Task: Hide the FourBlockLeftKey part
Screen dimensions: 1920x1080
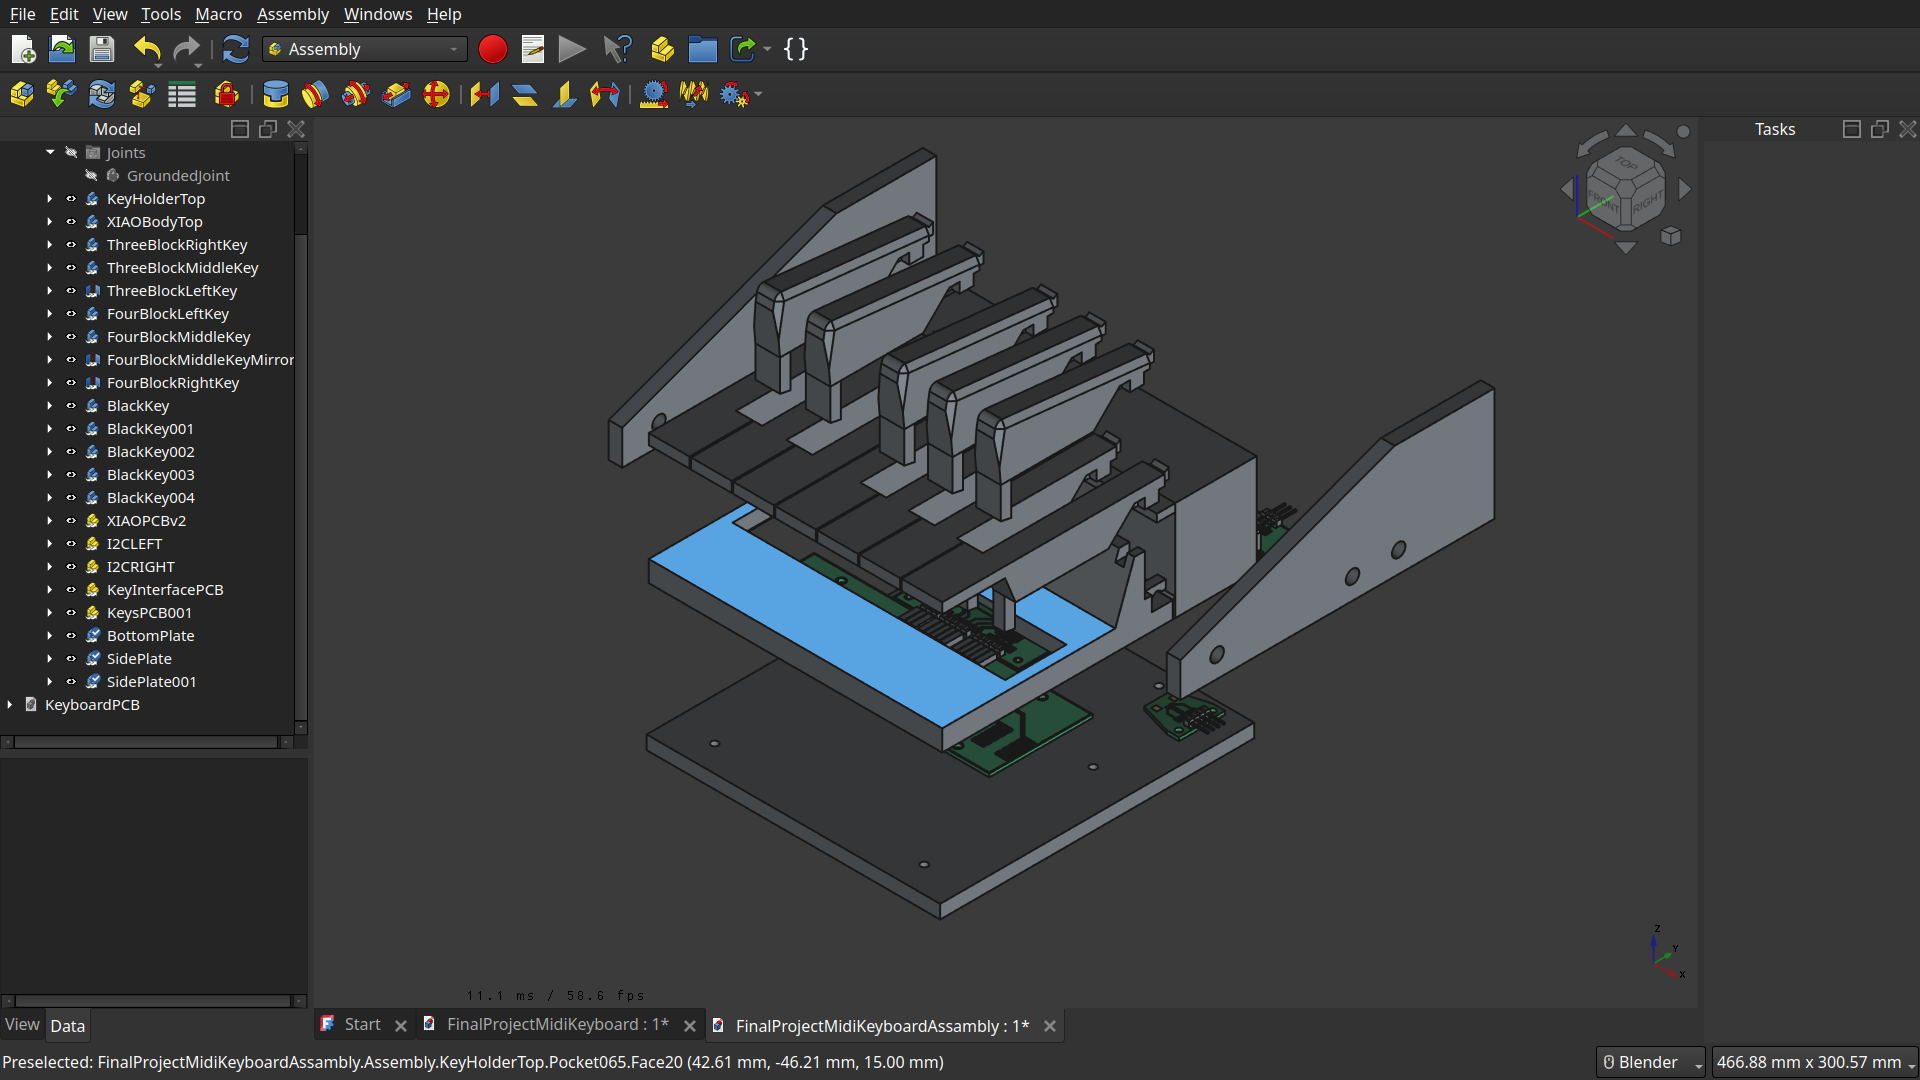Action: [x=71, y=314]
